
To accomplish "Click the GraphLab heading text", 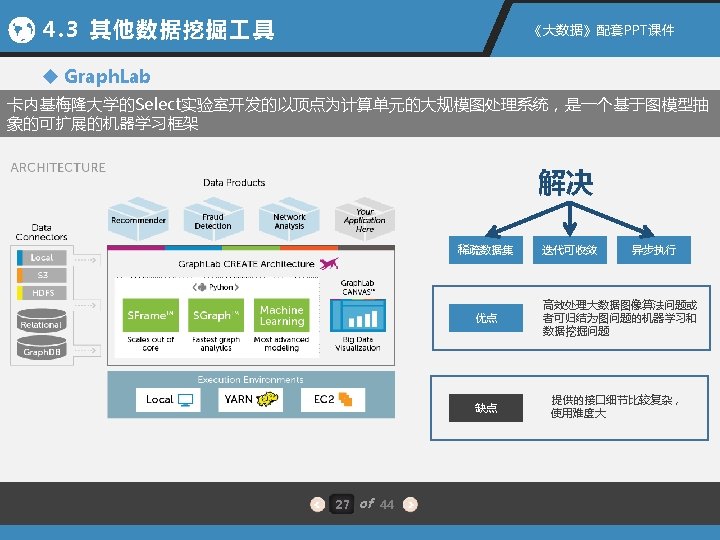I will (107, 77).
